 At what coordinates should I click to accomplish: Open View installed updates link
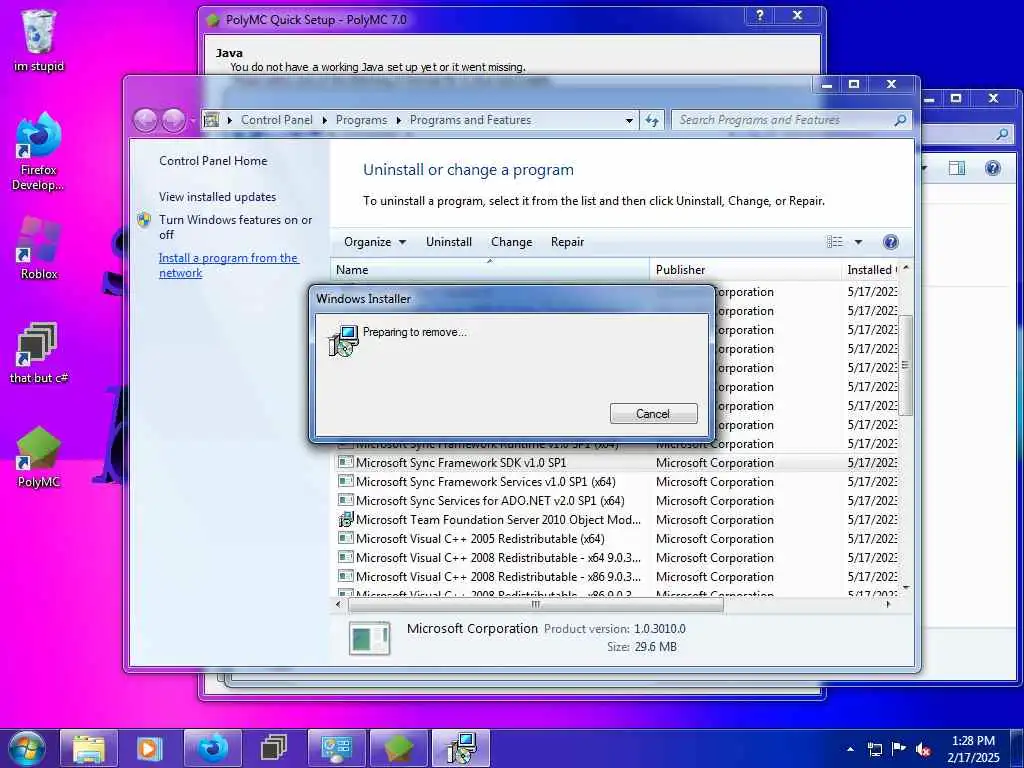tap(217, 197)
